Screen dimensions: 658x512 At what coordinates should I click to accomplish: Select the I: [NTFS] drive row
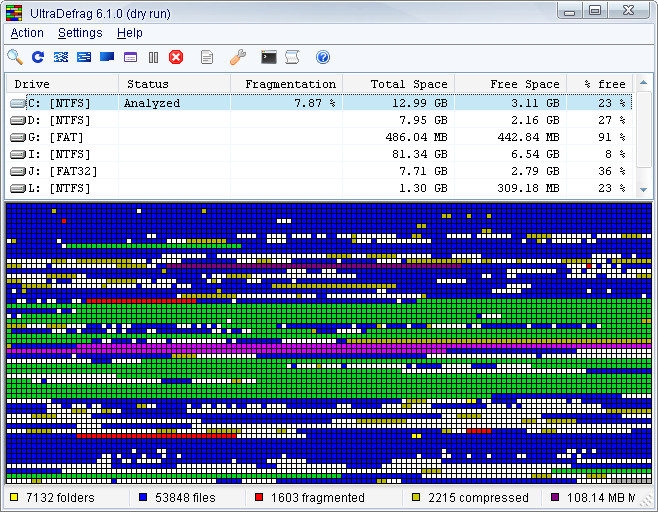pos(319,154)
